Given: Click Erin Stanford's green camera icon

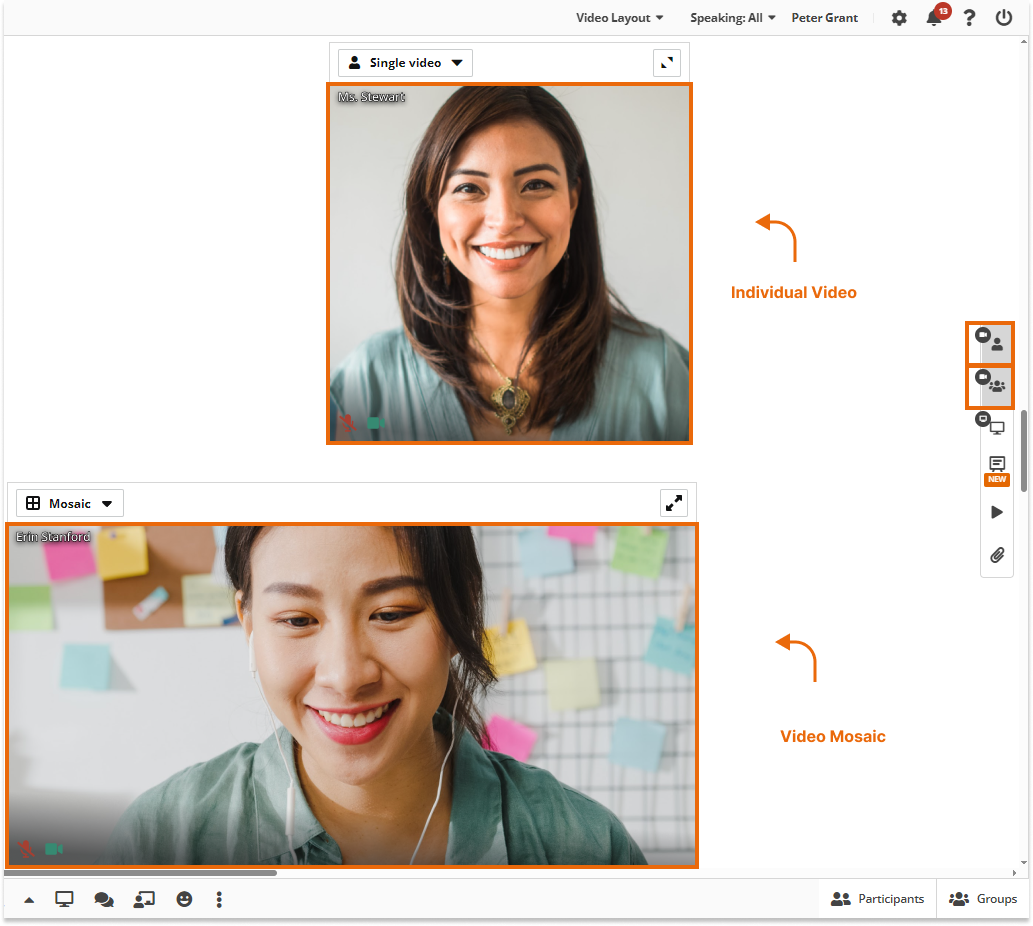Looking at the screenshot, I should coord(54,849).
